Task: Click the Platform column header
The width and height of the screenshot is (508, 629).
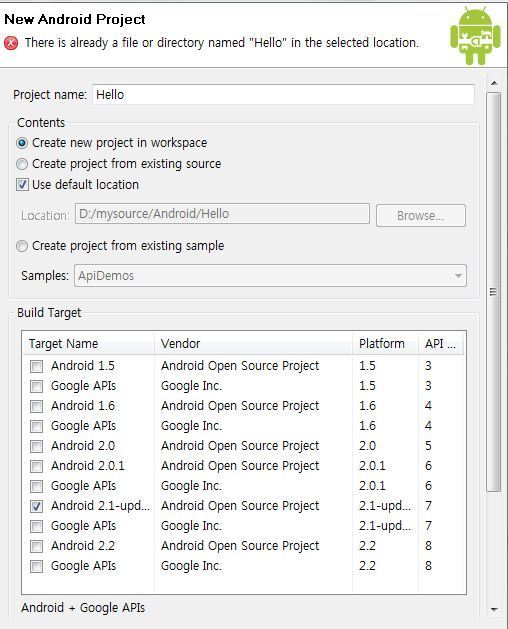Action: (x=385, y=344)
